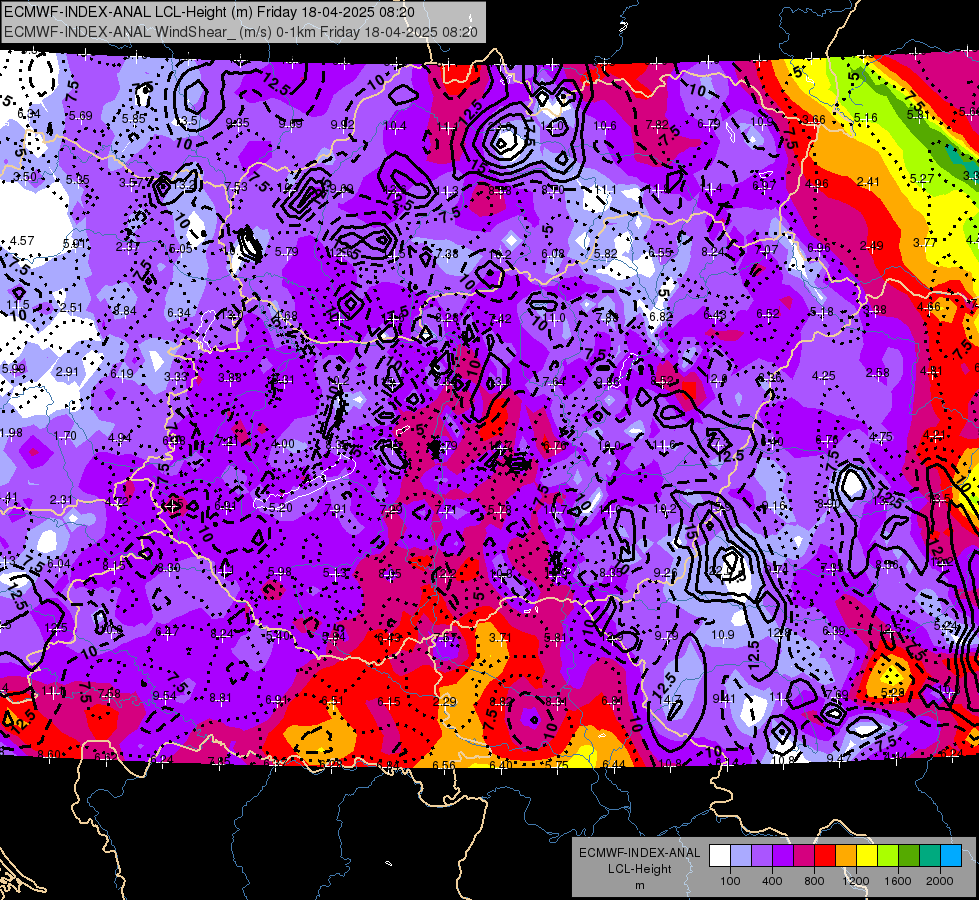Click the 2.91 wind shear value

click(67, 372)
